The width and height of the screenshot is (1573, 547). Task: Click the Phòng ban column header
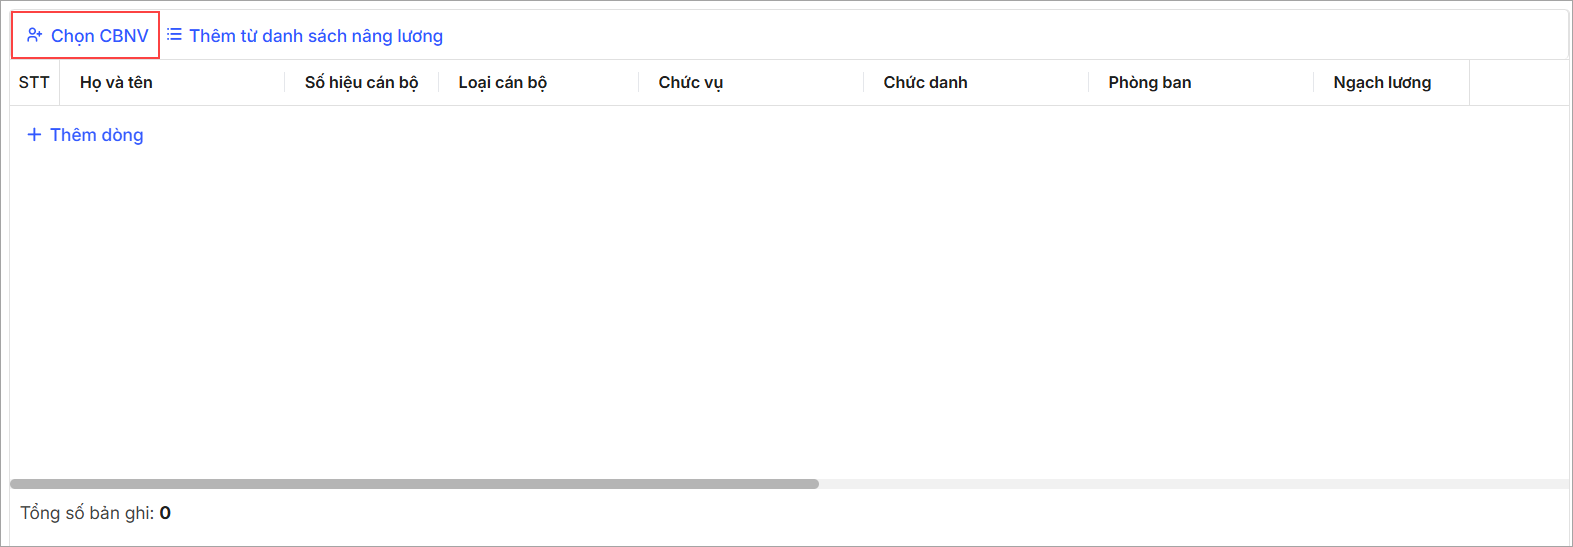click(1150, 82)
